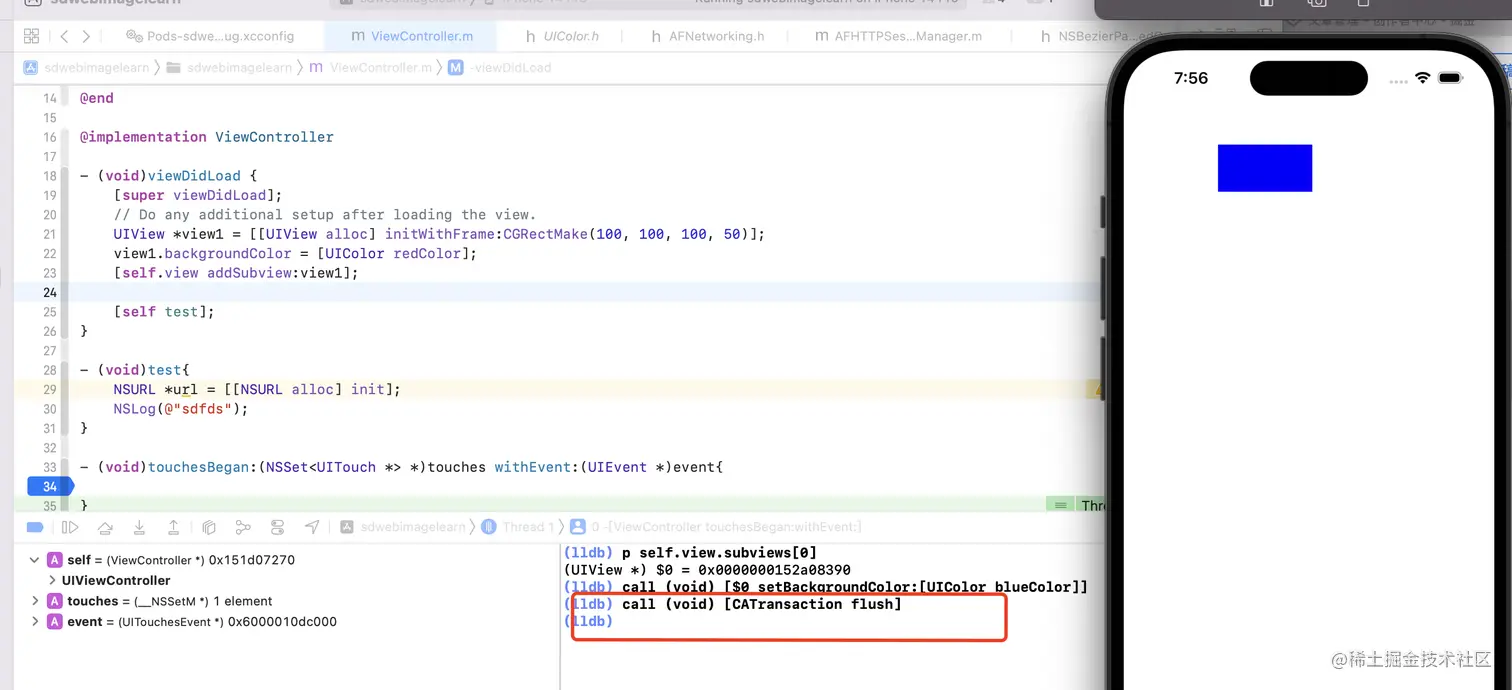Deactivate breakpoints in debug bar
This screenshot has height=690, width=1512.
tap(35, 527)
